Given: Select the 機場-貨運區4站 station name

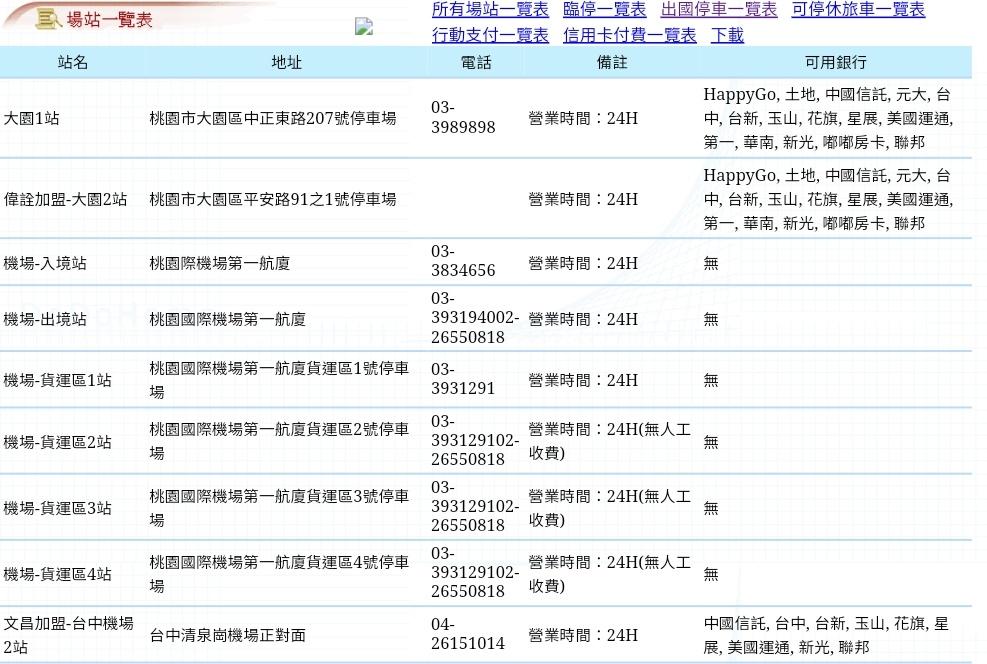Looking at the screenshot, I should 57,574.
